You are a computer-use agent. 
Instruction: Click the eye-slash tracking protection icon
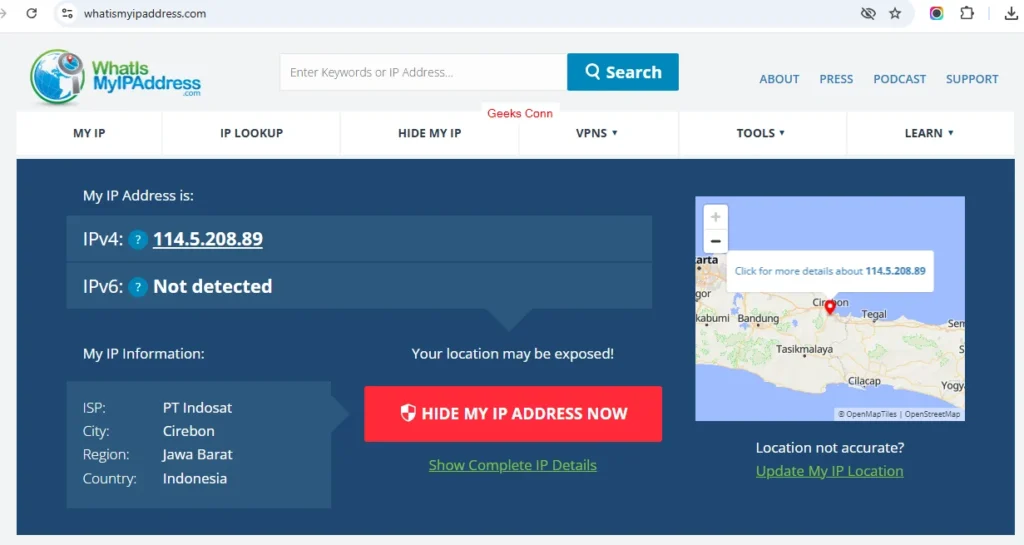coord(868,13)
